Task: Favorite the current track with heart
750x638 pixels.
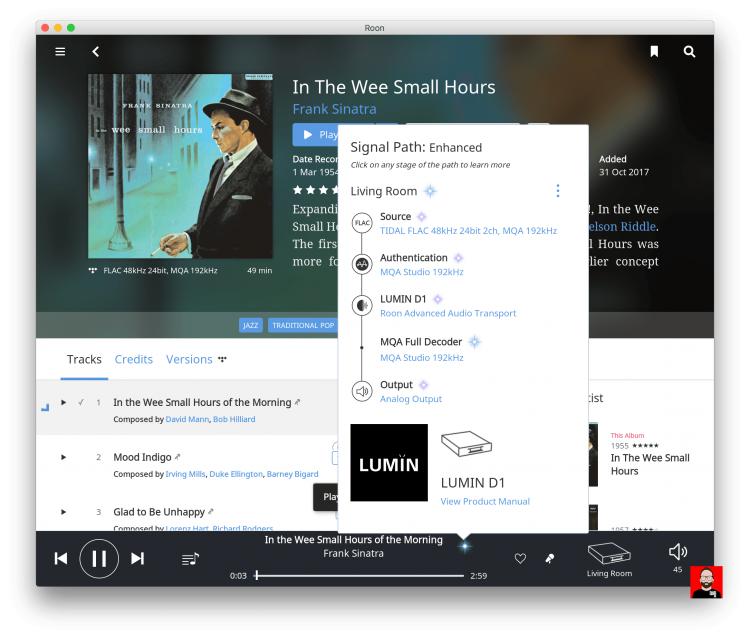Action: tap(520, 558)
